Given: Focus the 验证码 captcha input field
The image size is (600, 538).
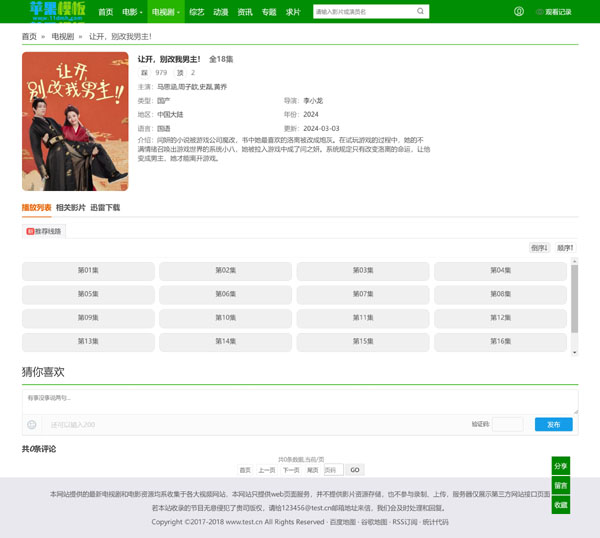Looking at the screenshot, I should (x=507, y=425).
